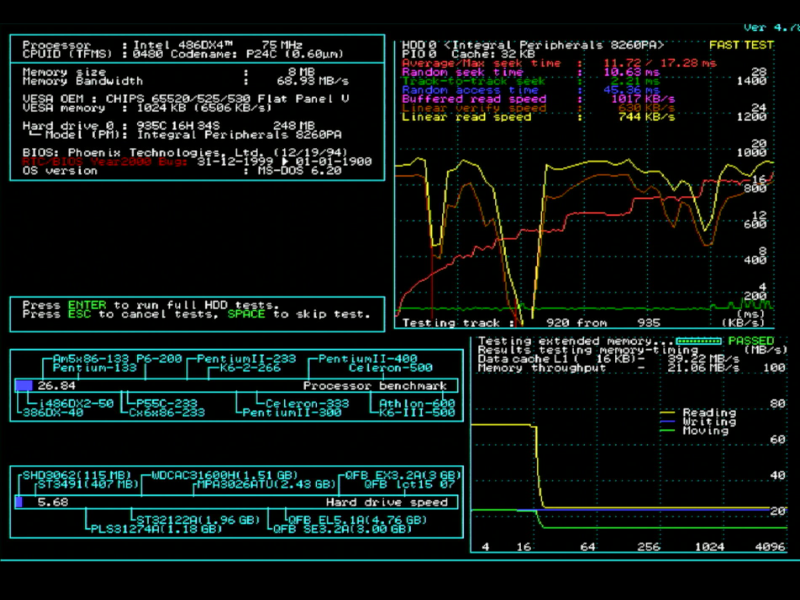Image resolution: width=800 pixels, height=600 pixels.
Task: Click the green ESC key prompt
Action: coord(79,314)
